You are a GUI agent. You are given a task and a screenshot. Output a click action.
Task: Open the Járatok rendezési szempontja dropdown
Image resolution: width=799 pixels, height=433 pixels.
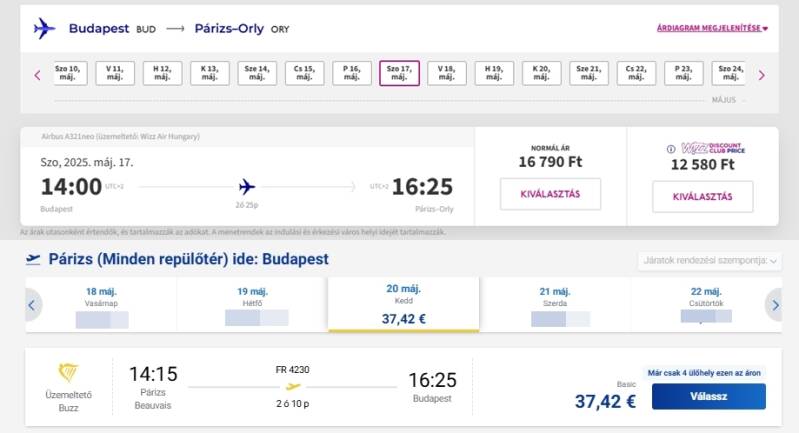click(x=708, y=261)
